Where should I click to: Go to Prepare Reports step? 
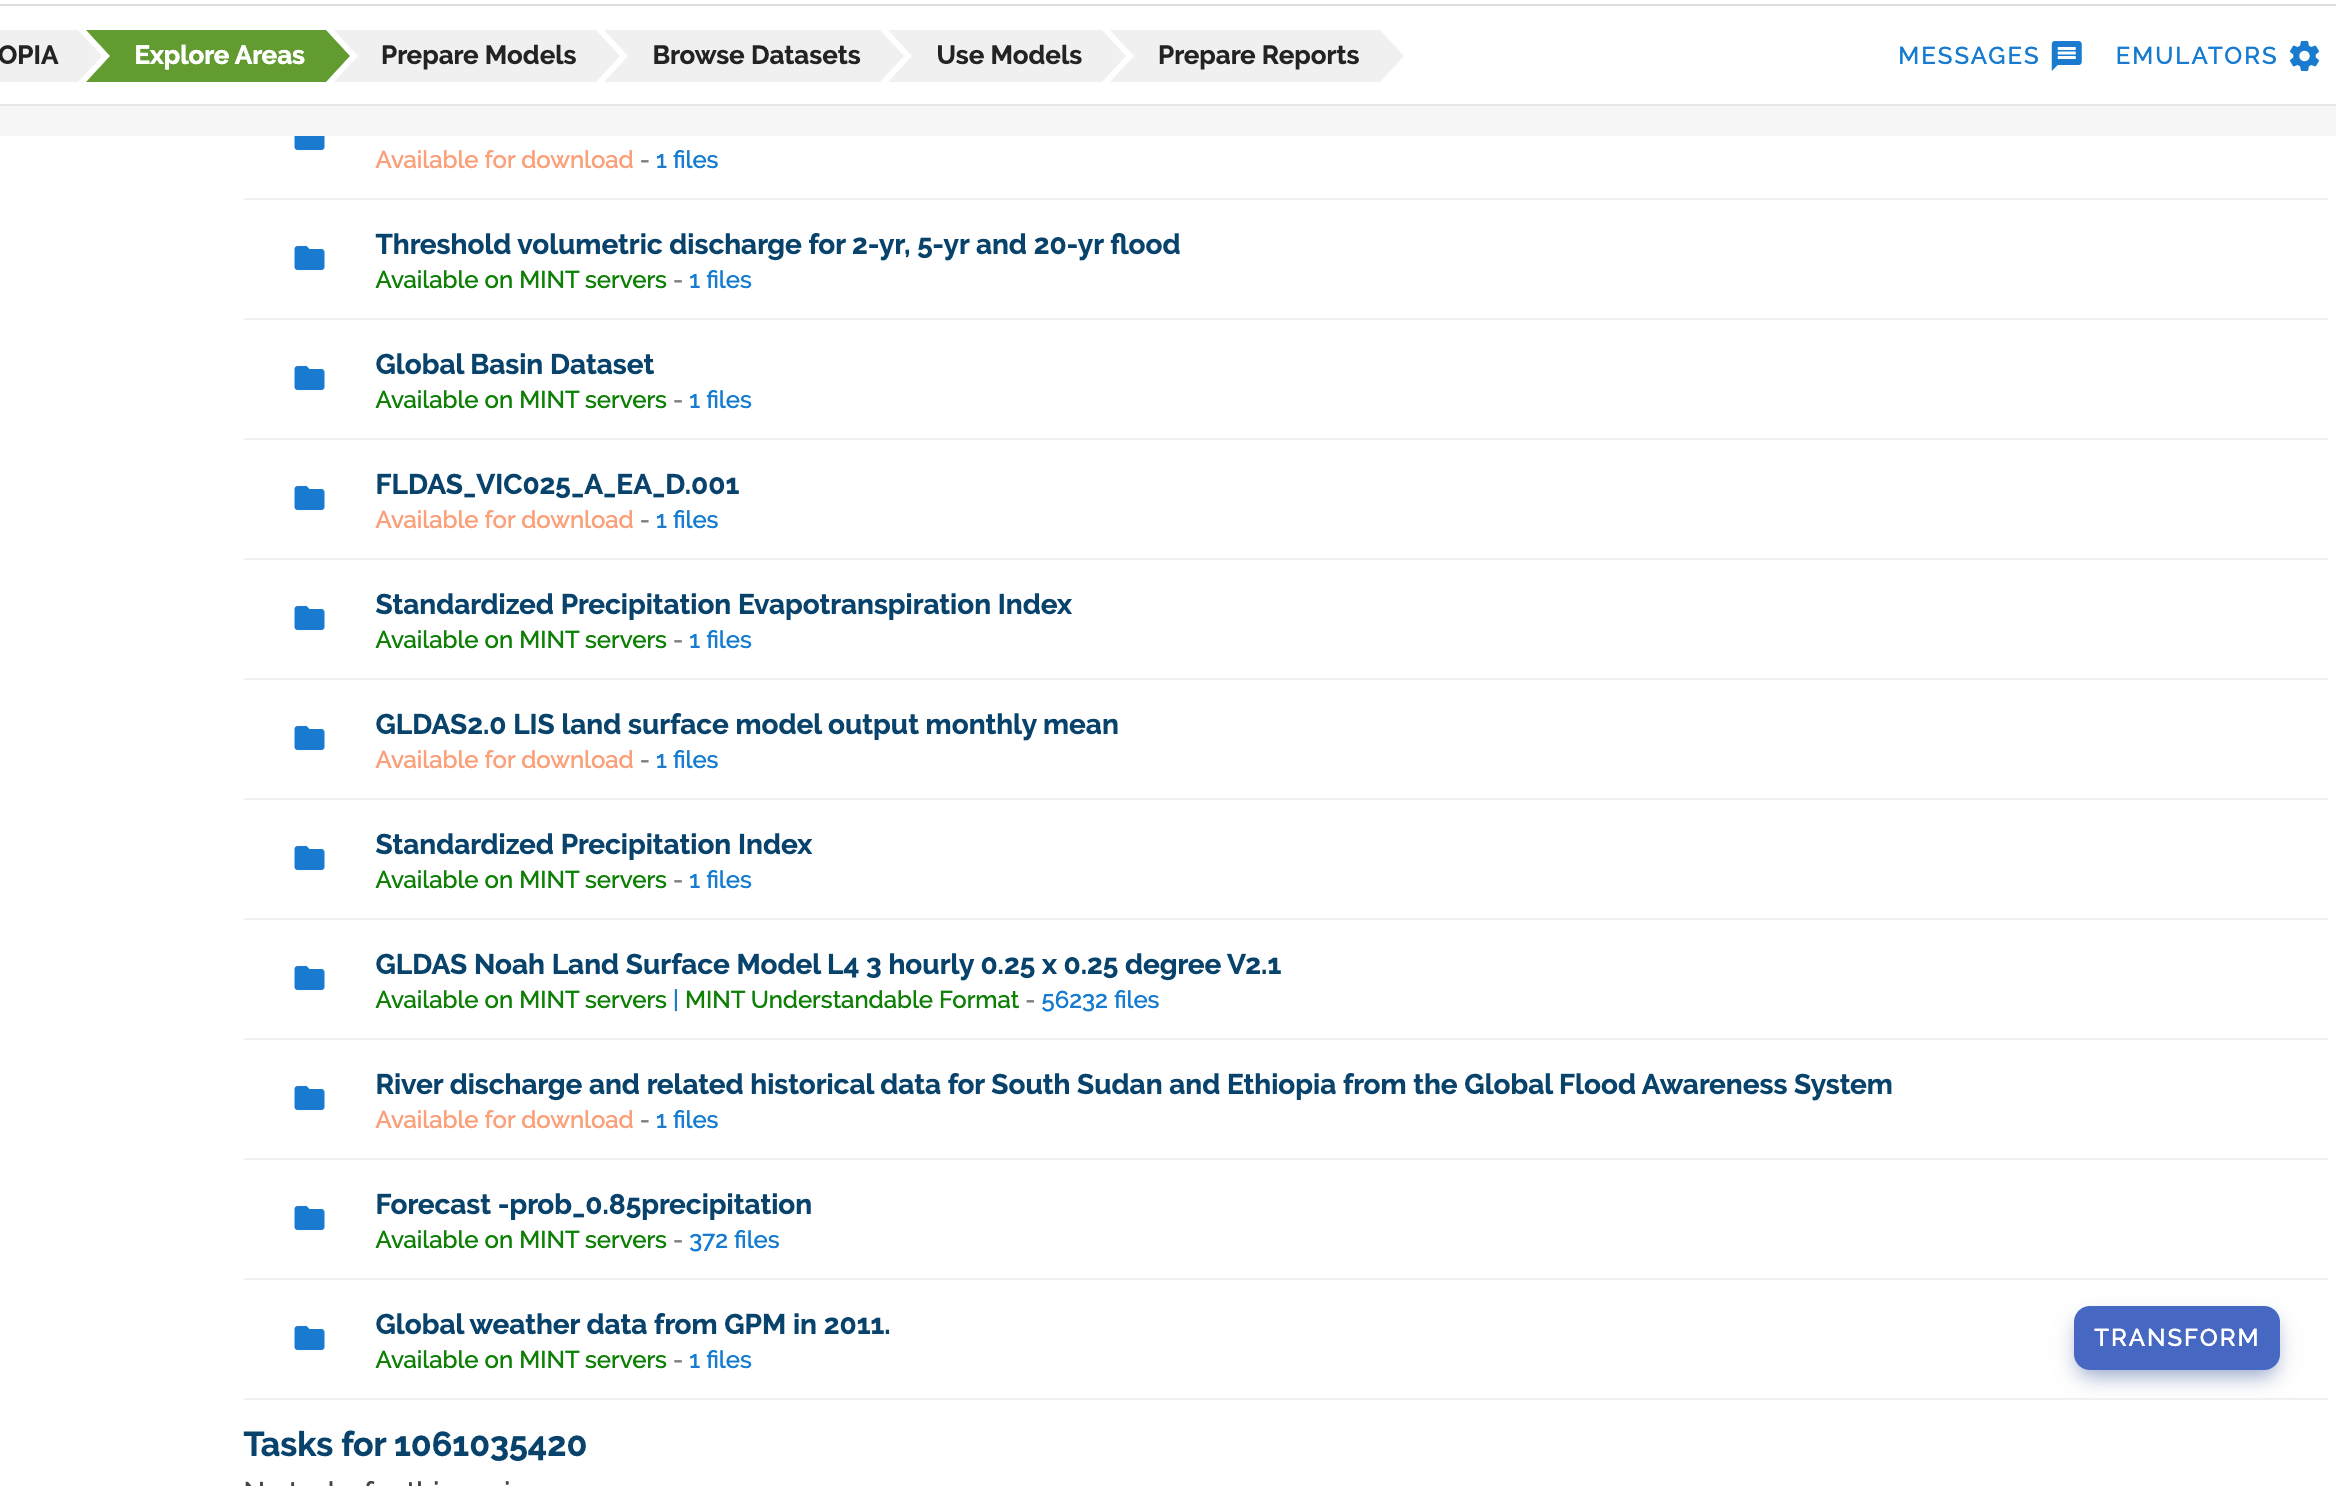[x=1258, y=55]
